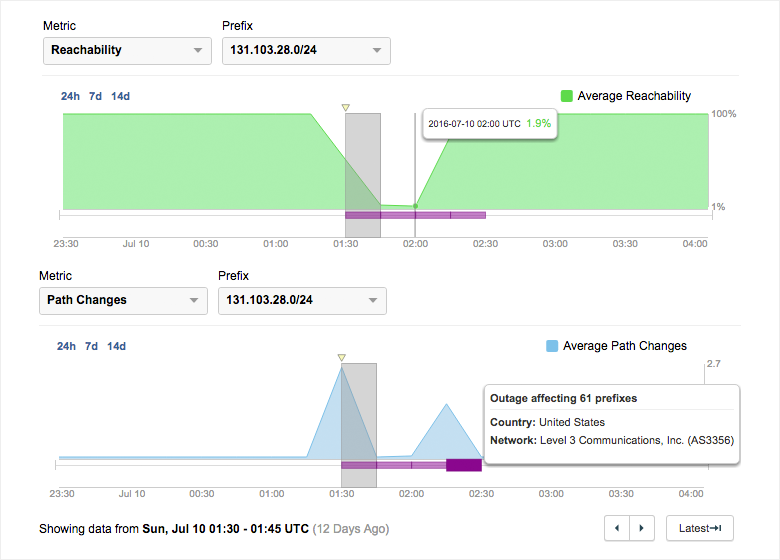This screenshot has width=780, height=560.
Task: Go to next time interval arrow
Action: tap(642, 528)
